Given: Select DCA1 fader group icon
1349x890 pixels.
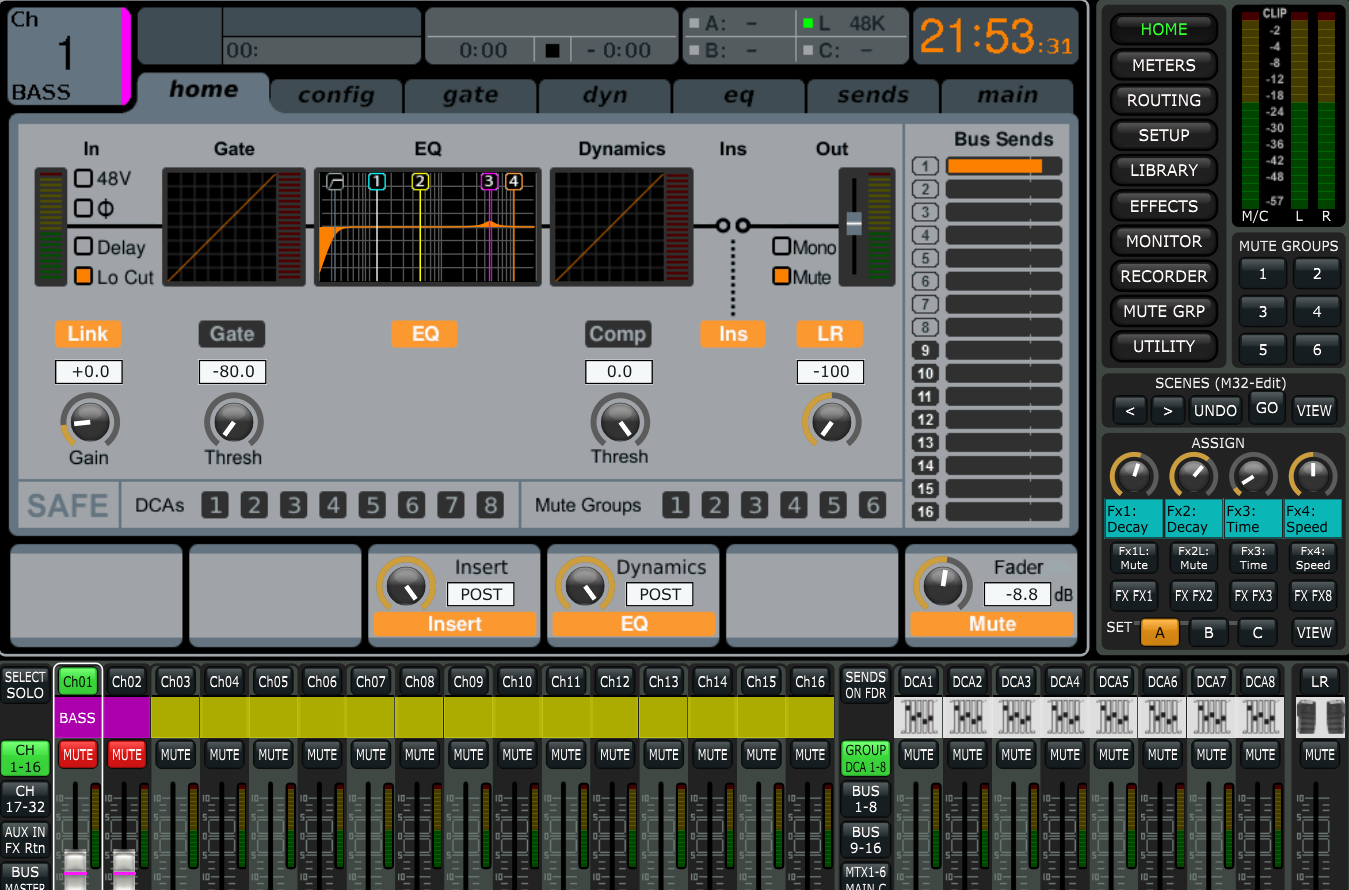Looking at the screenshot, I should click(918, 717).
